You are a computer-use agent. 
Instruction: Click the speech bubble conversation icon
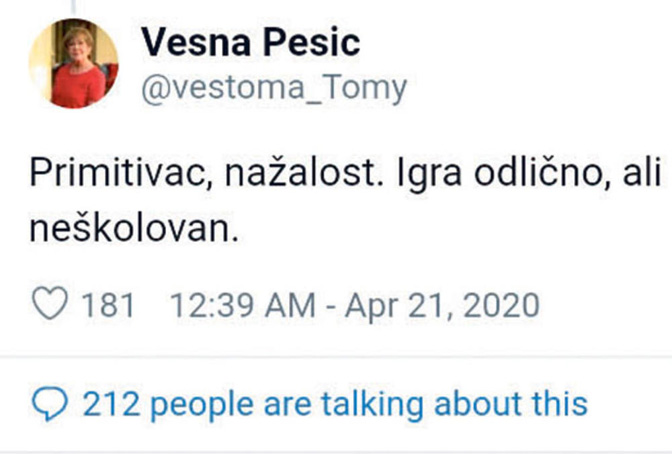point(49,403)
